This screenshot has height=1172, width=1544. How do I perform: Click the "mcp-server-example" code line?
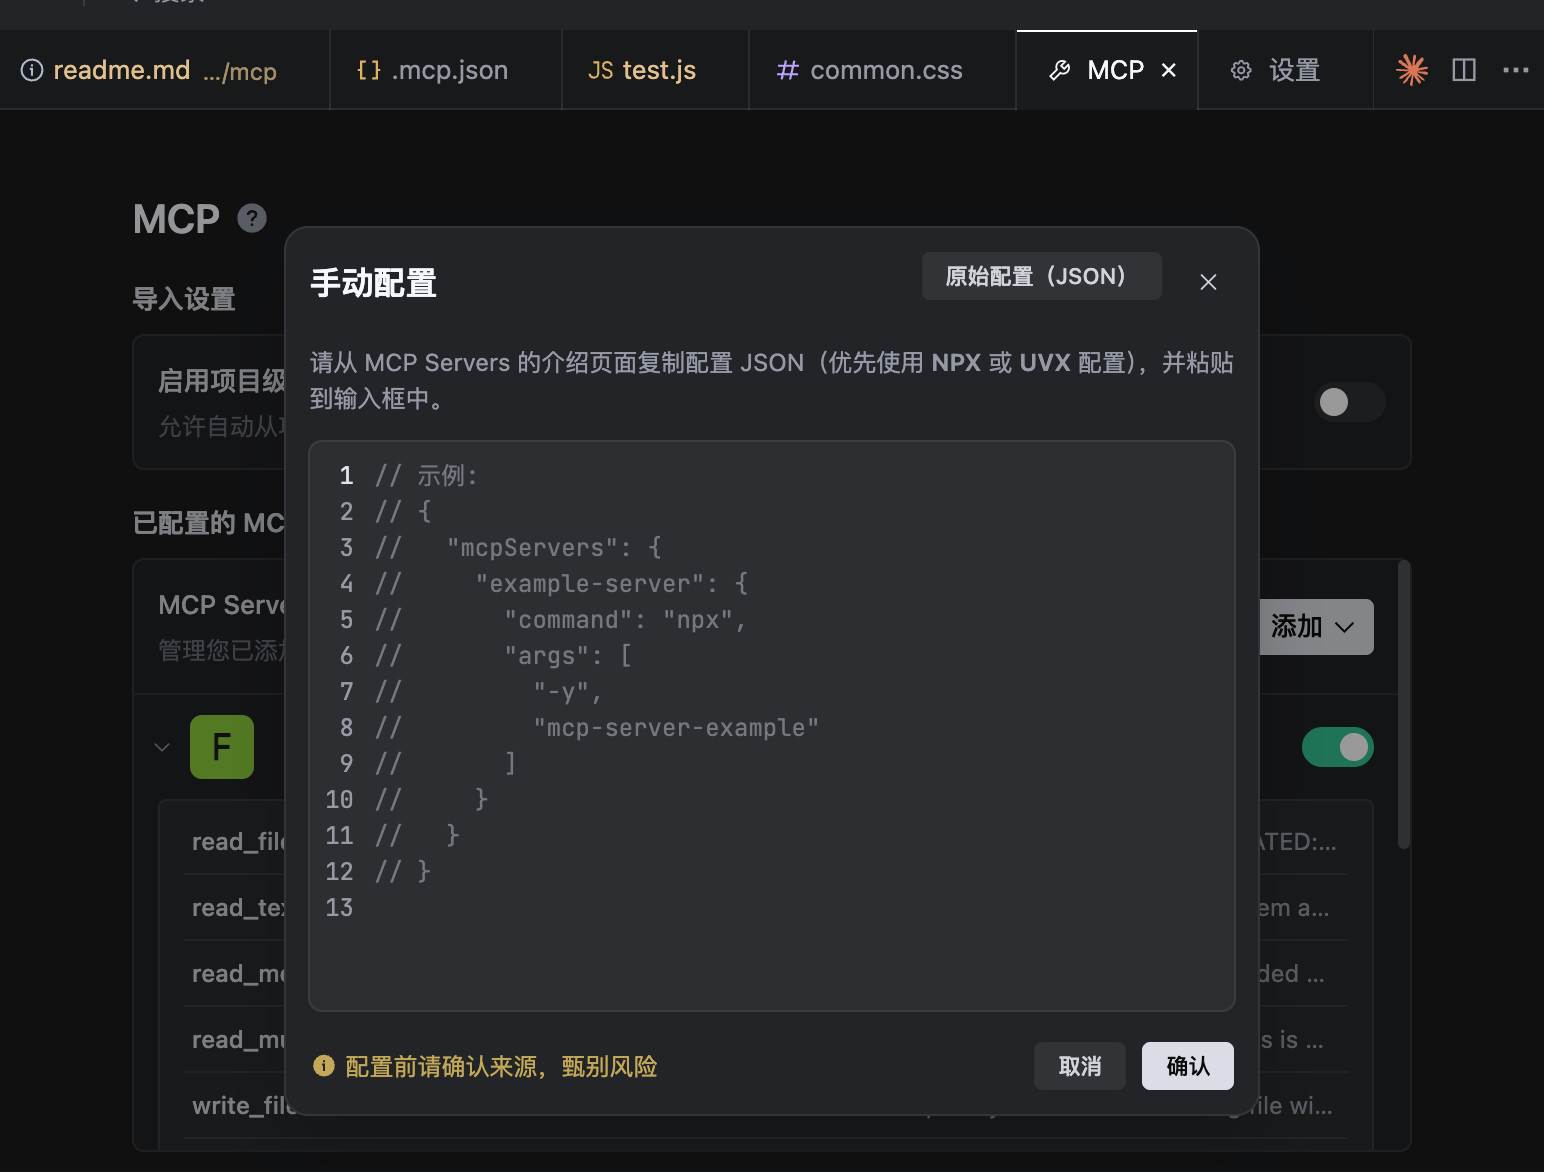click(597, 727)
